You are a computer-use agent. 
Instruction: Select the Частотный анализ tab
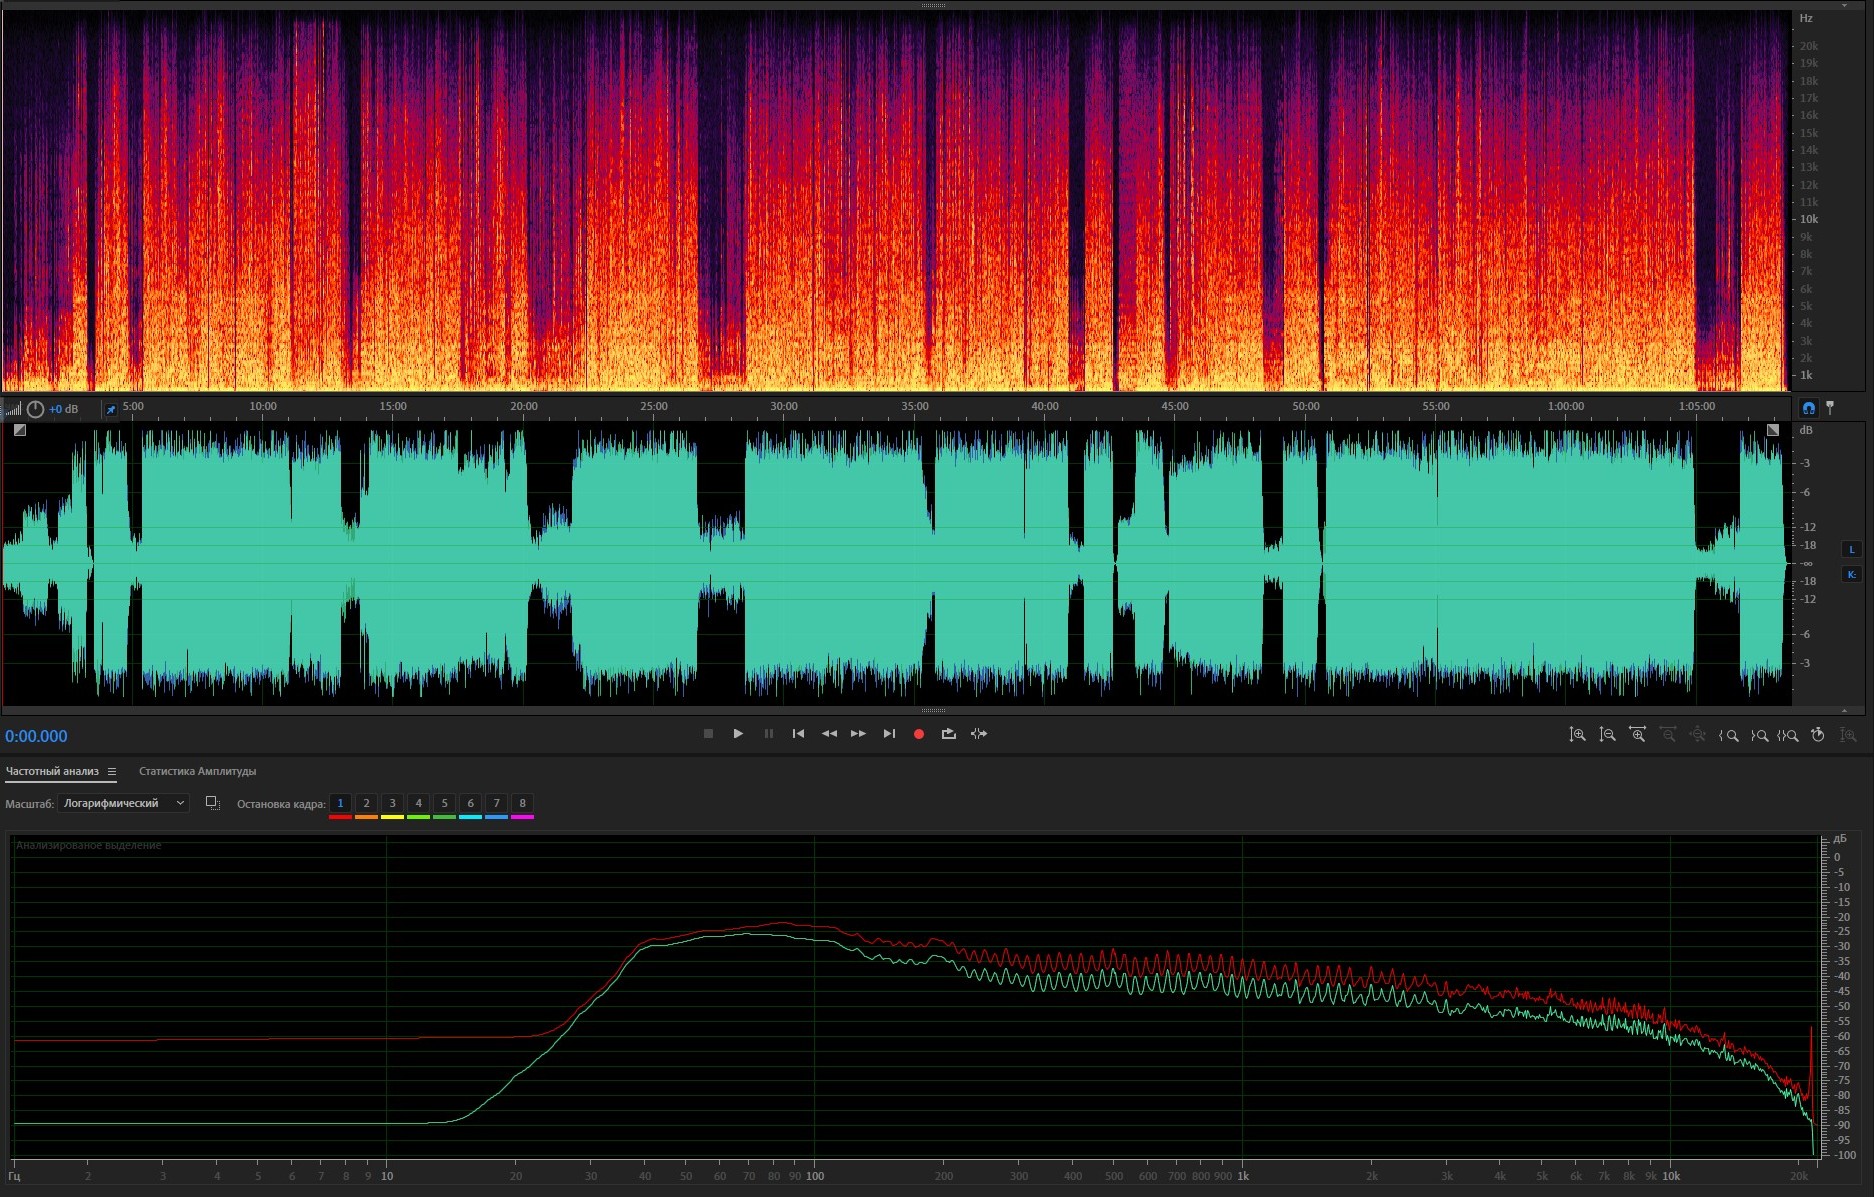coord(52,772)
